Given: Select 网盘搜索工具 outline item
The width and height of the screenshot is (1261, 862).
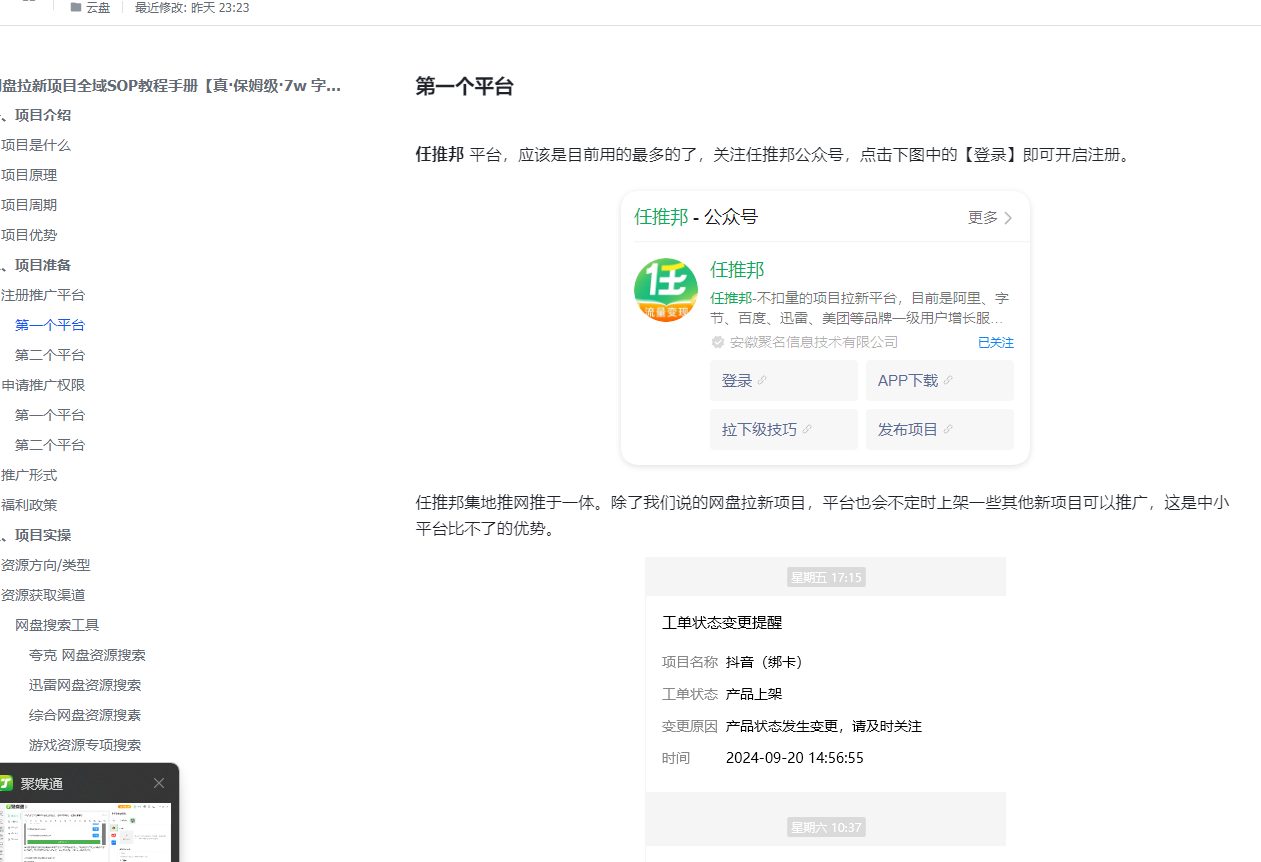Looking at the screenshot, I should pyautogui.click(x=57, y=625).
